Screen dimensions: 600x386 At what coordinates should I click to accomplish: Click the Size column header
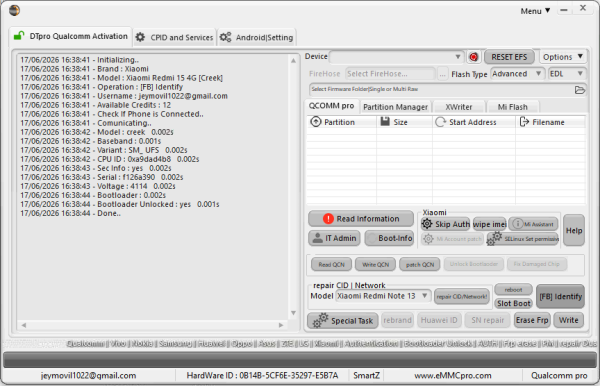point(404,122)
